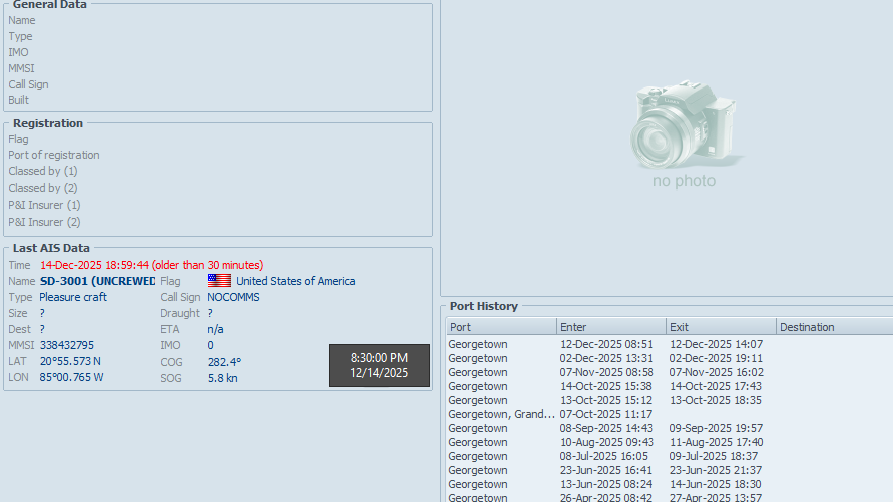Viewport: 893px width, 502px height.
Task: Select the exit time 12-Dec-2025 14:07
Action: pyautogui.click(x=716, y=344)
